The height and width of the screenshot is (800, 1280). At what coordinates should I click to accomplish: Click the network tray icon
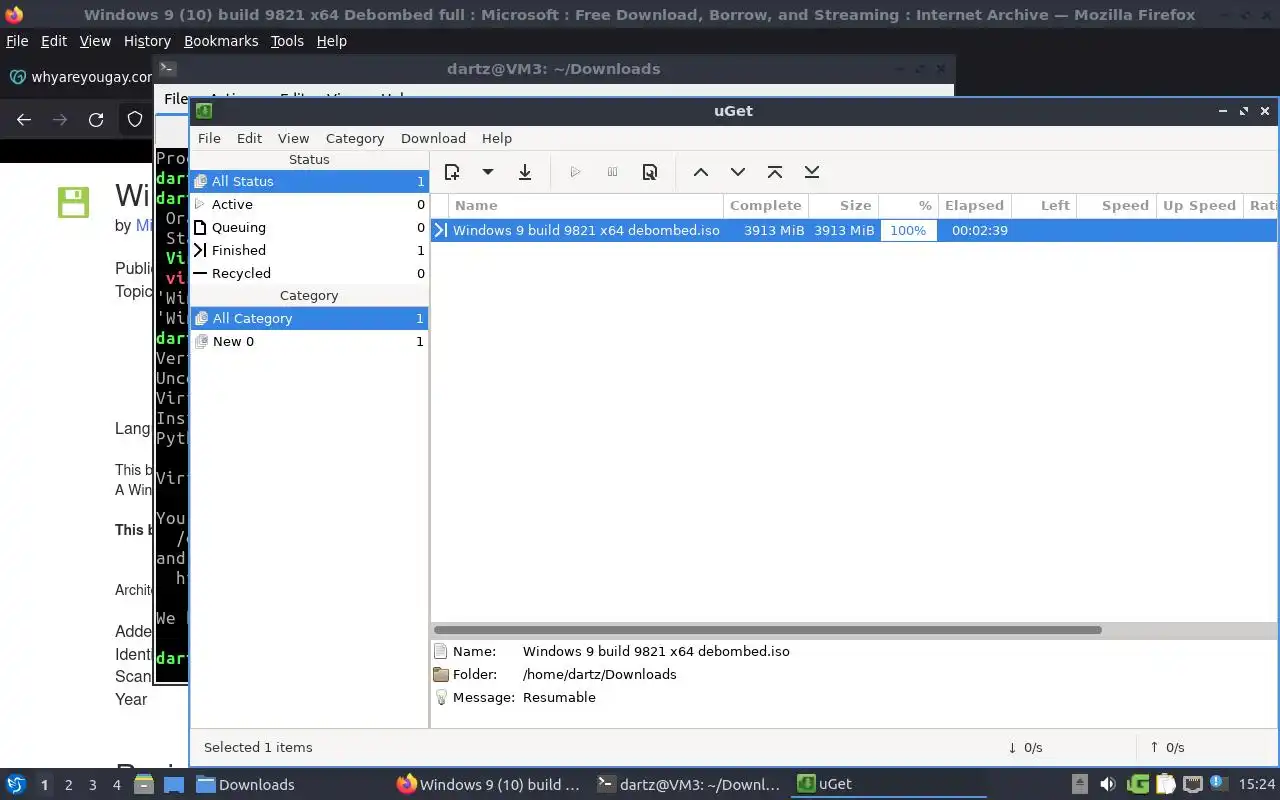point(1192,785)
